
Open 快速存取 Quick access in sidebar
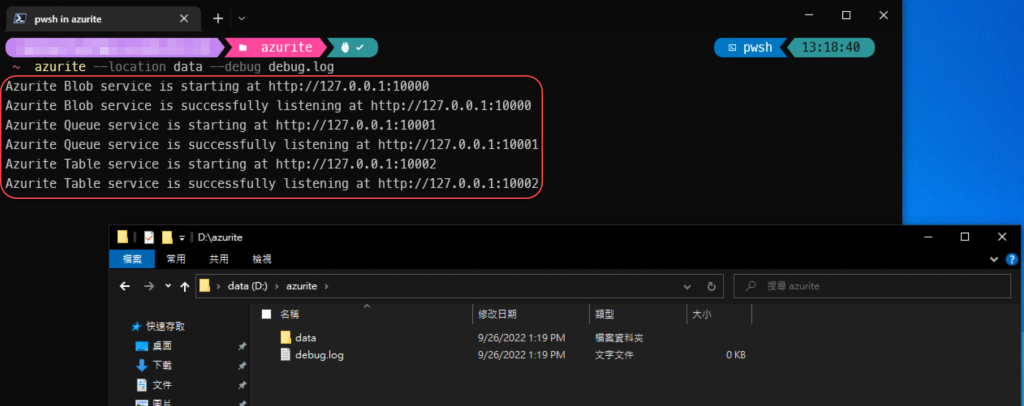tap(157, 326)
